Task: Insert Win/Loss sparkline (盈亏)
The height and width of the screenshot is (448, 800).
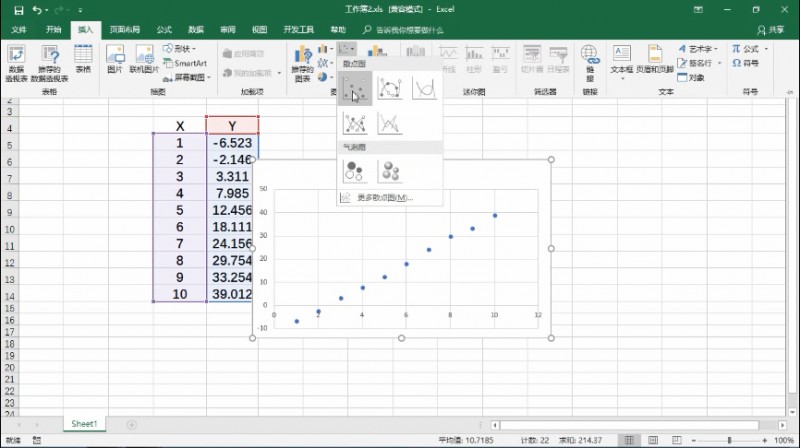Action: (x=500, y=59)
